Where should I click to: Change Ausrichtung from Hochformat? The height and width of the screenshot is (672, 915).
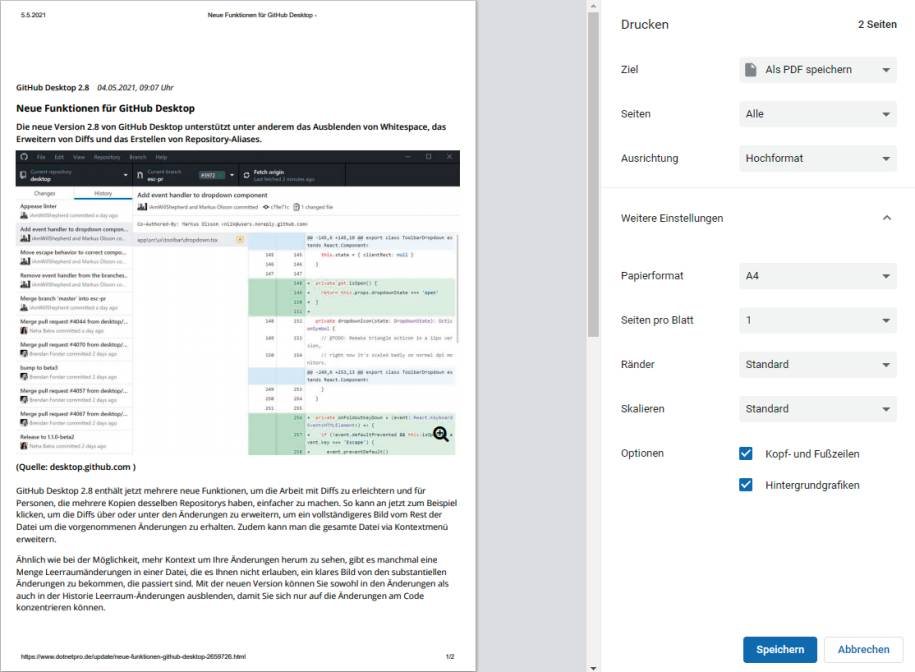pyautogui.click(x=818, y=158)
